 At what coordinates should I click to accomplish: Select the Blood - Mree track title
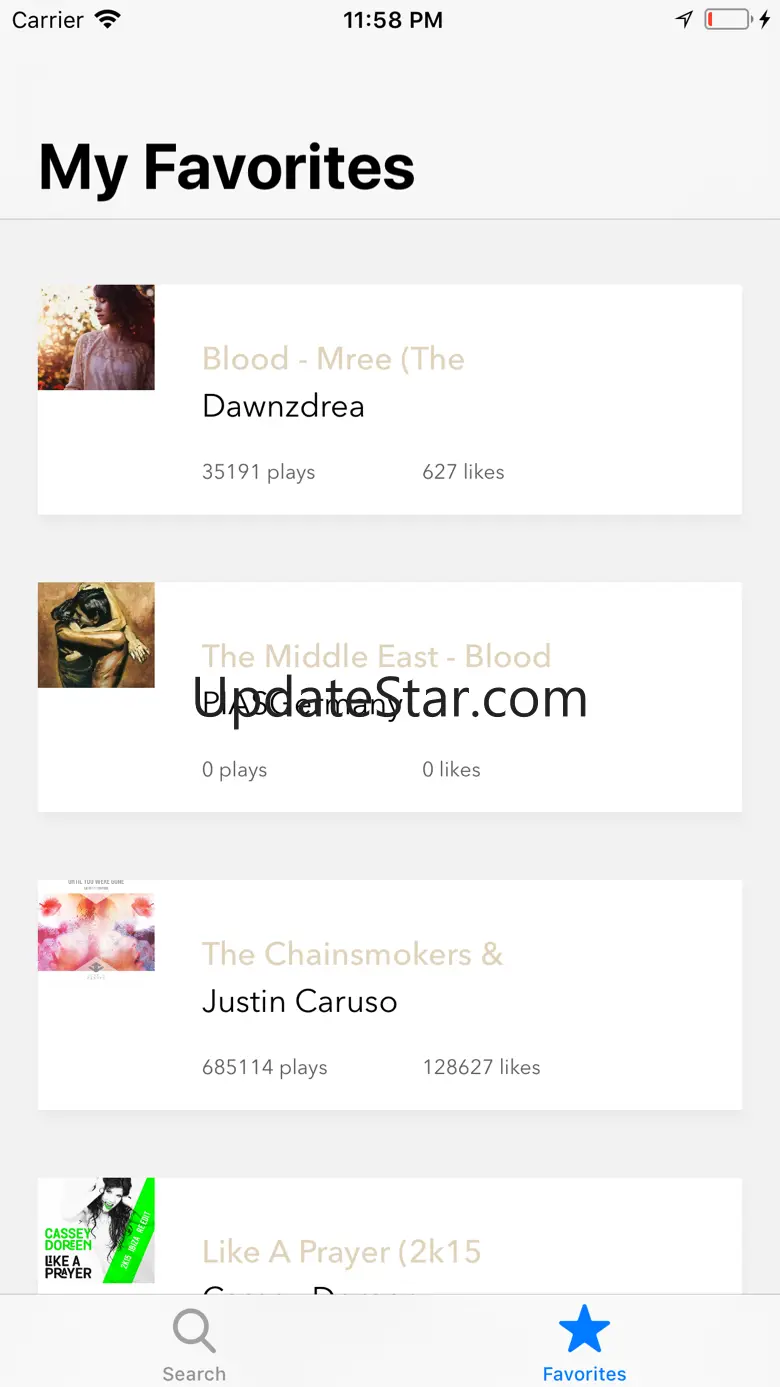[x=333, y=359]
